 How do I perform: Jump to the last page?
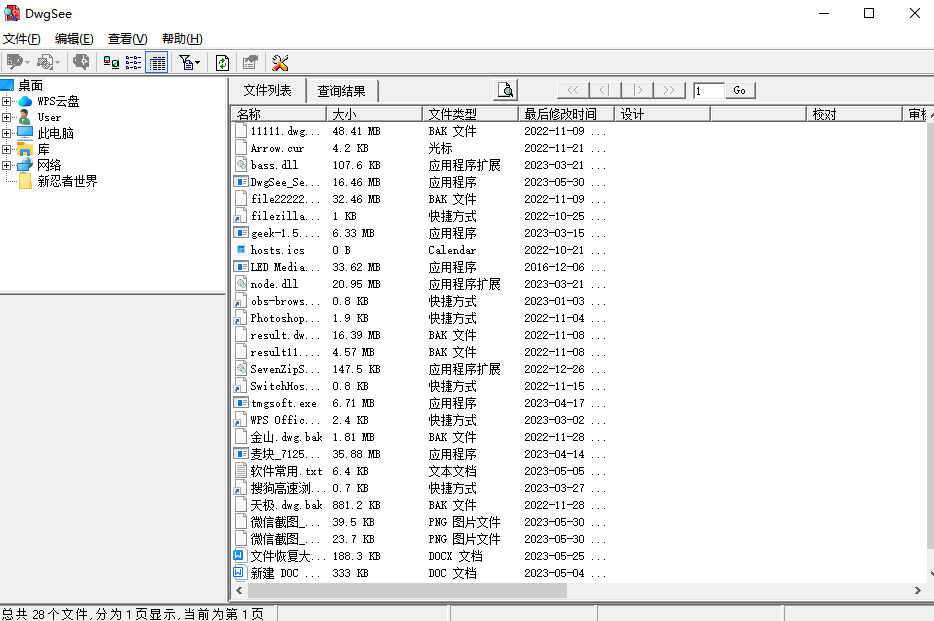[x=670, y=90]
